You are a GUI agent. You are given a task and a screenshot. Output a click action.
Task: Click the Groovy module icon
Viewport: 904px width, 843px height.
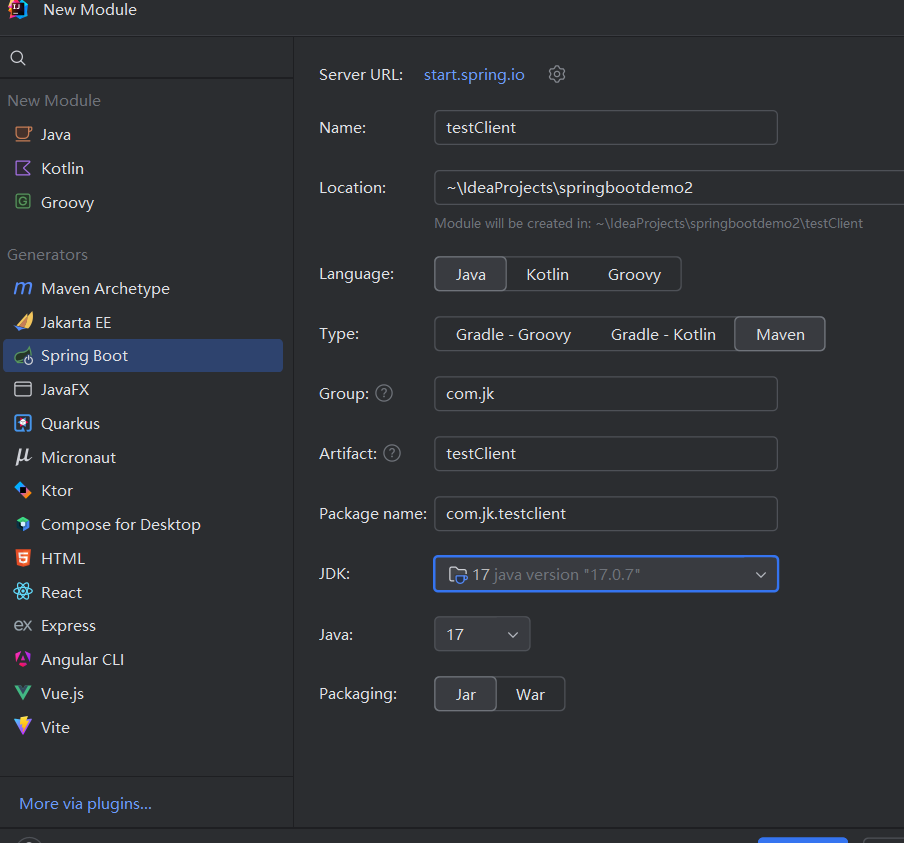pyautogui.click(x=23, y=202)
